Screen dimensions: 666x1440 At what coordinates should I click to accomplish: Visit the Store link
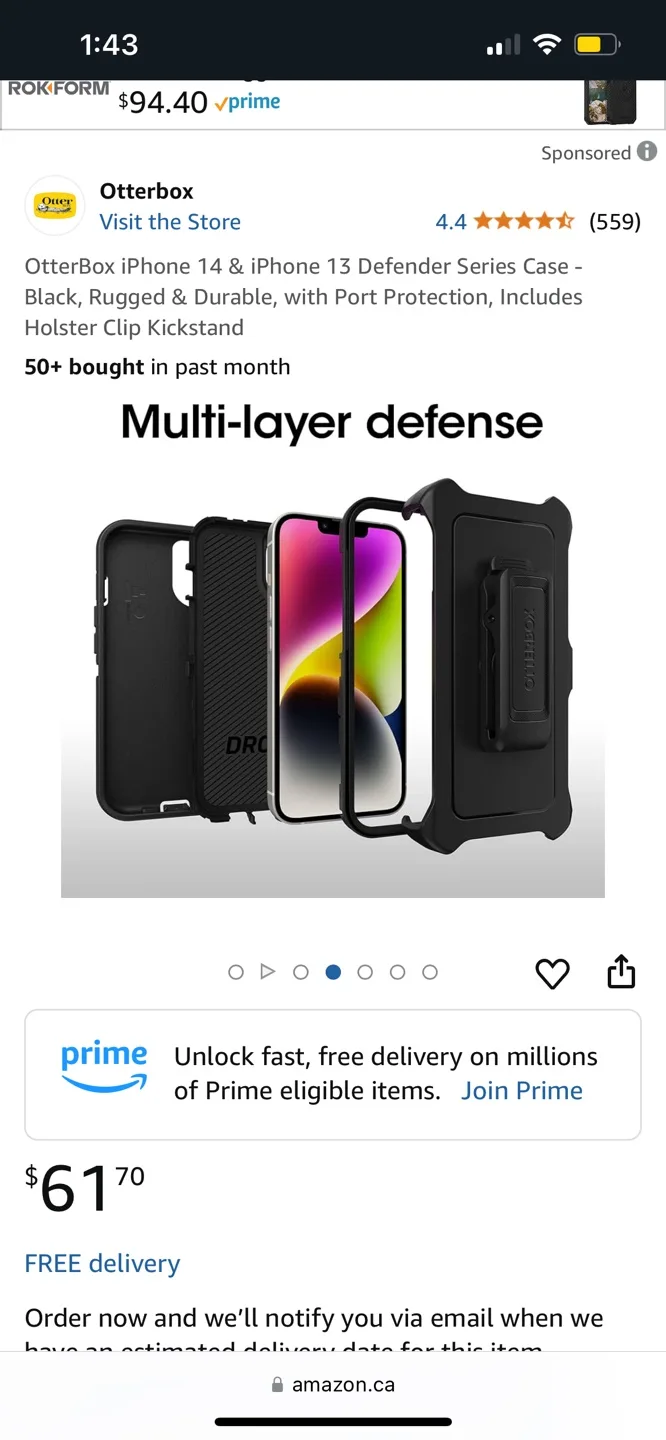click(x=170, y=222)
